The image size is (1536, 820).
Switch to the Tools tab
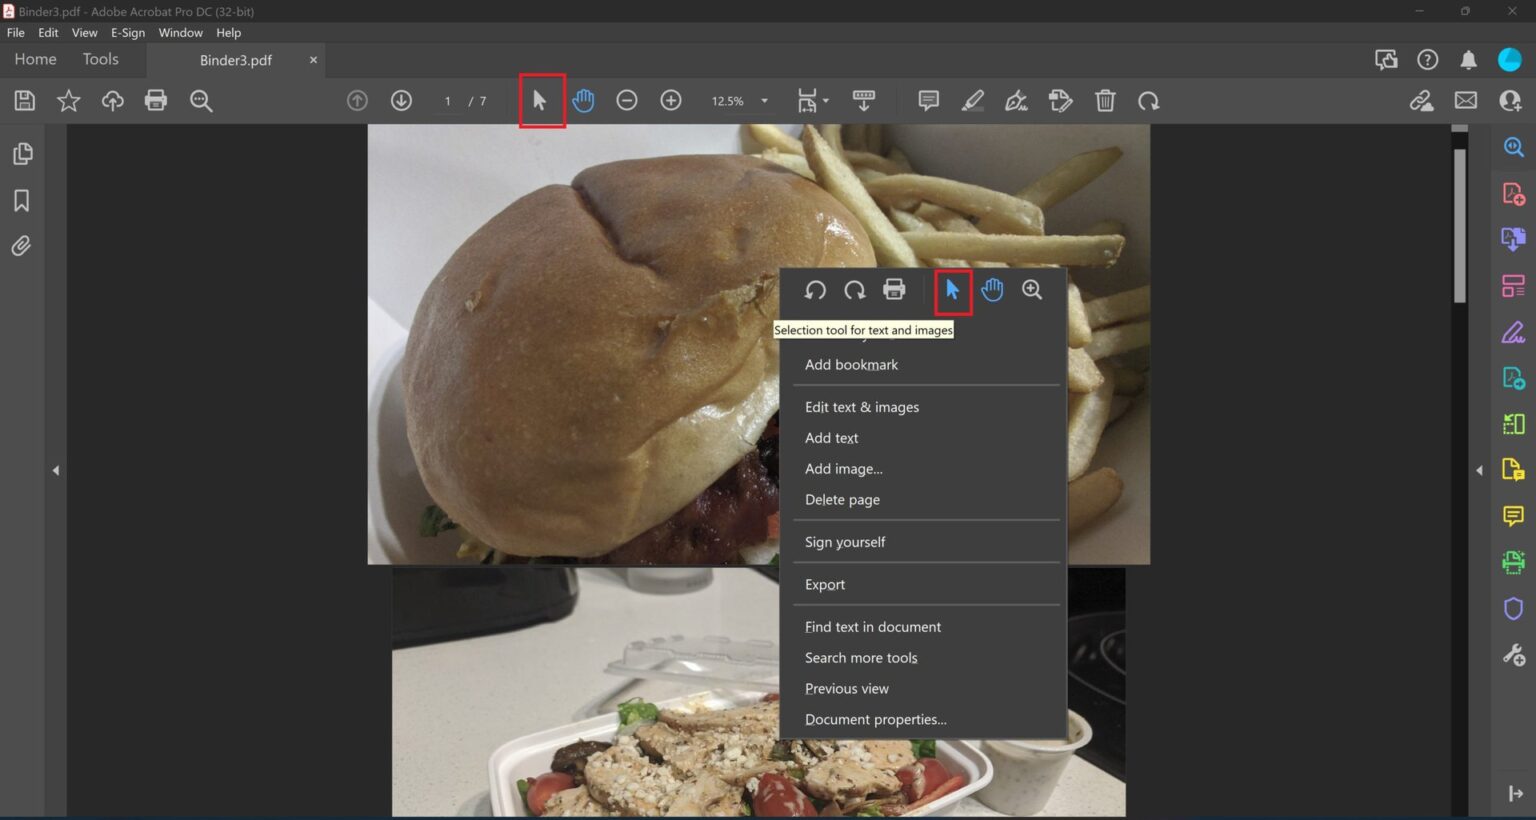point(100,59)
